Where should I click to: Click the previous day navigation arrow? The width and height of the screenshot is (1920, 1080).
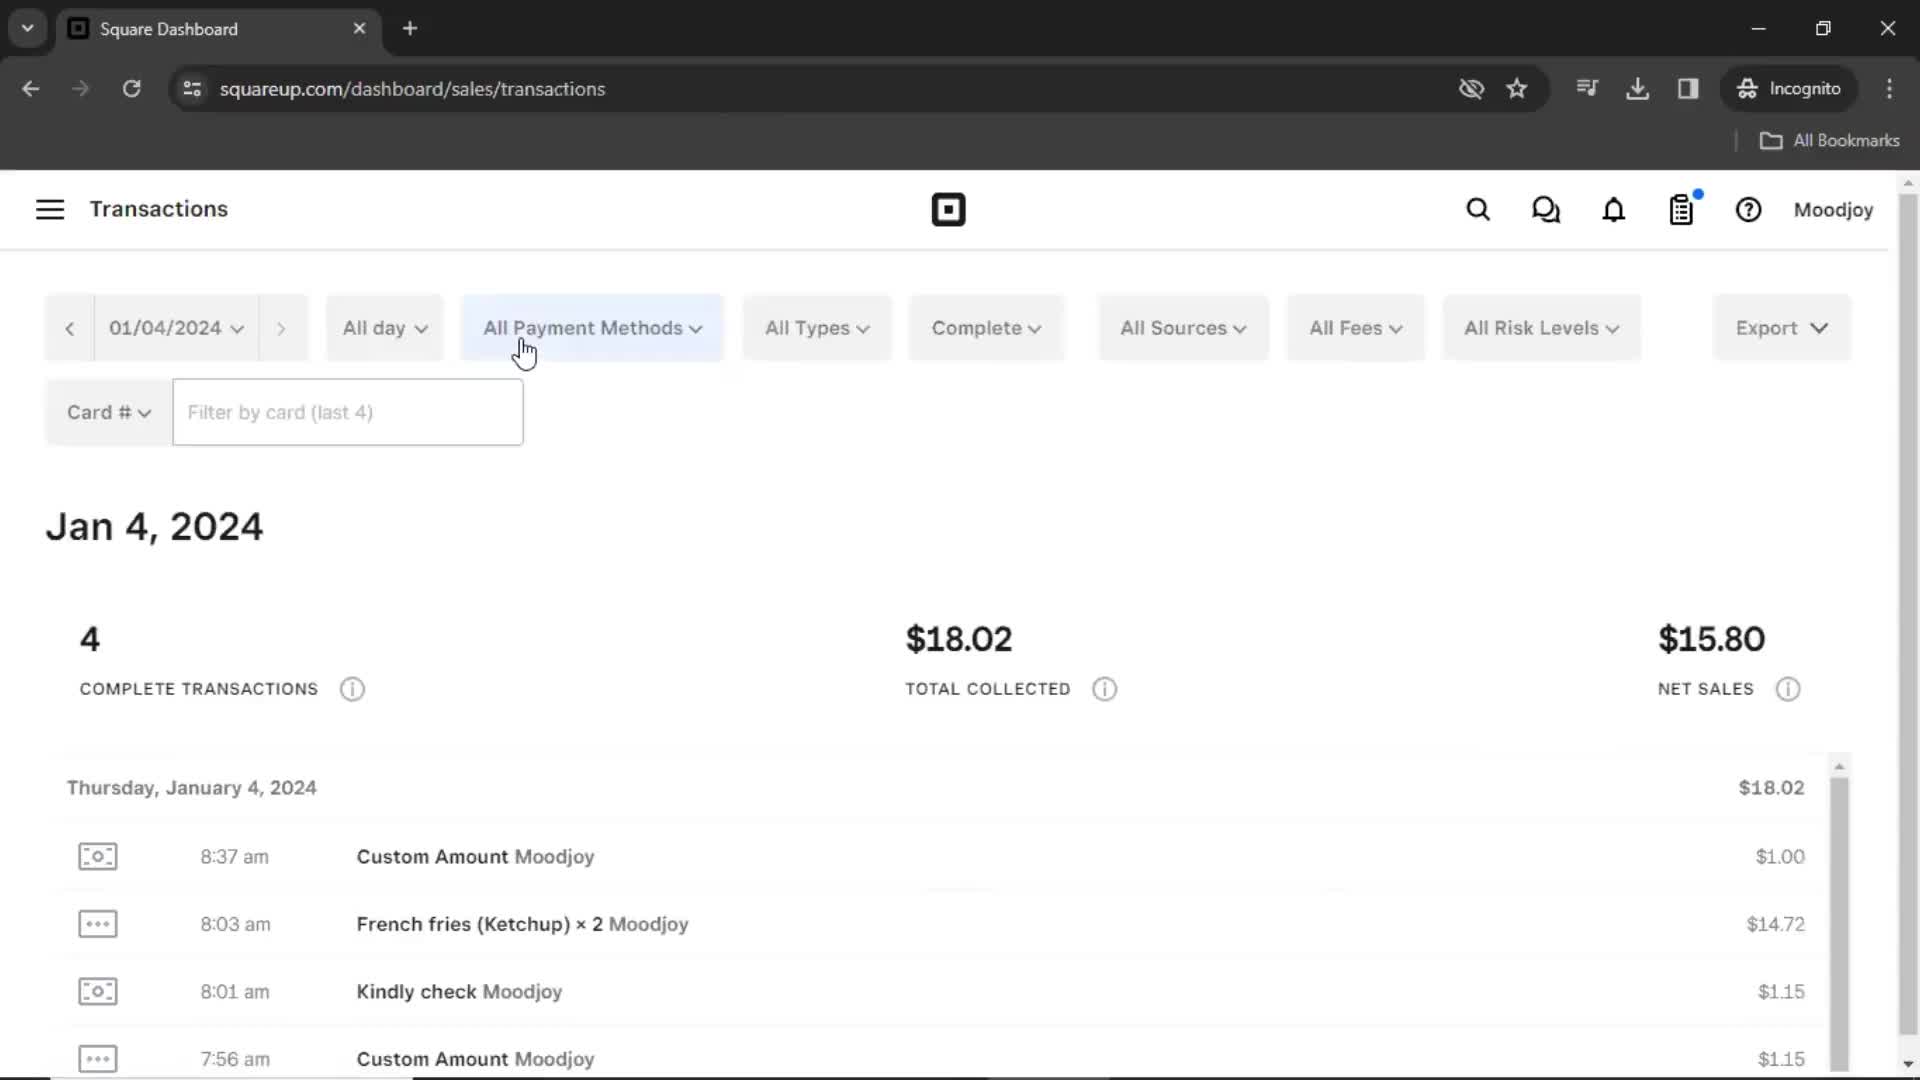pyautogui.click(x=70, y=327)
